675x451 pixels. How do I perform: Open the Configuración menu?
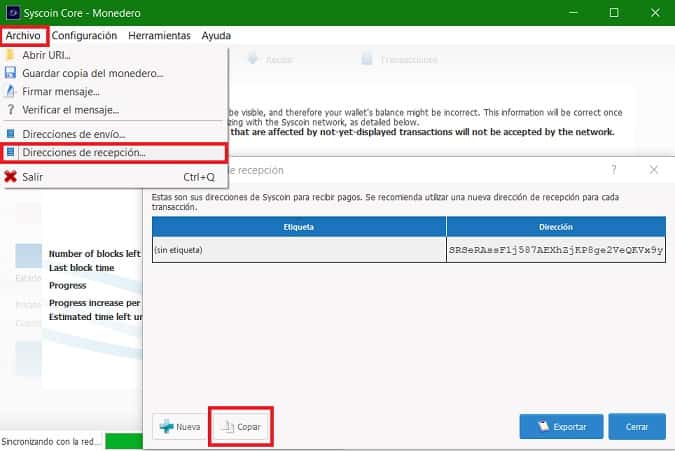pos(84,36)
